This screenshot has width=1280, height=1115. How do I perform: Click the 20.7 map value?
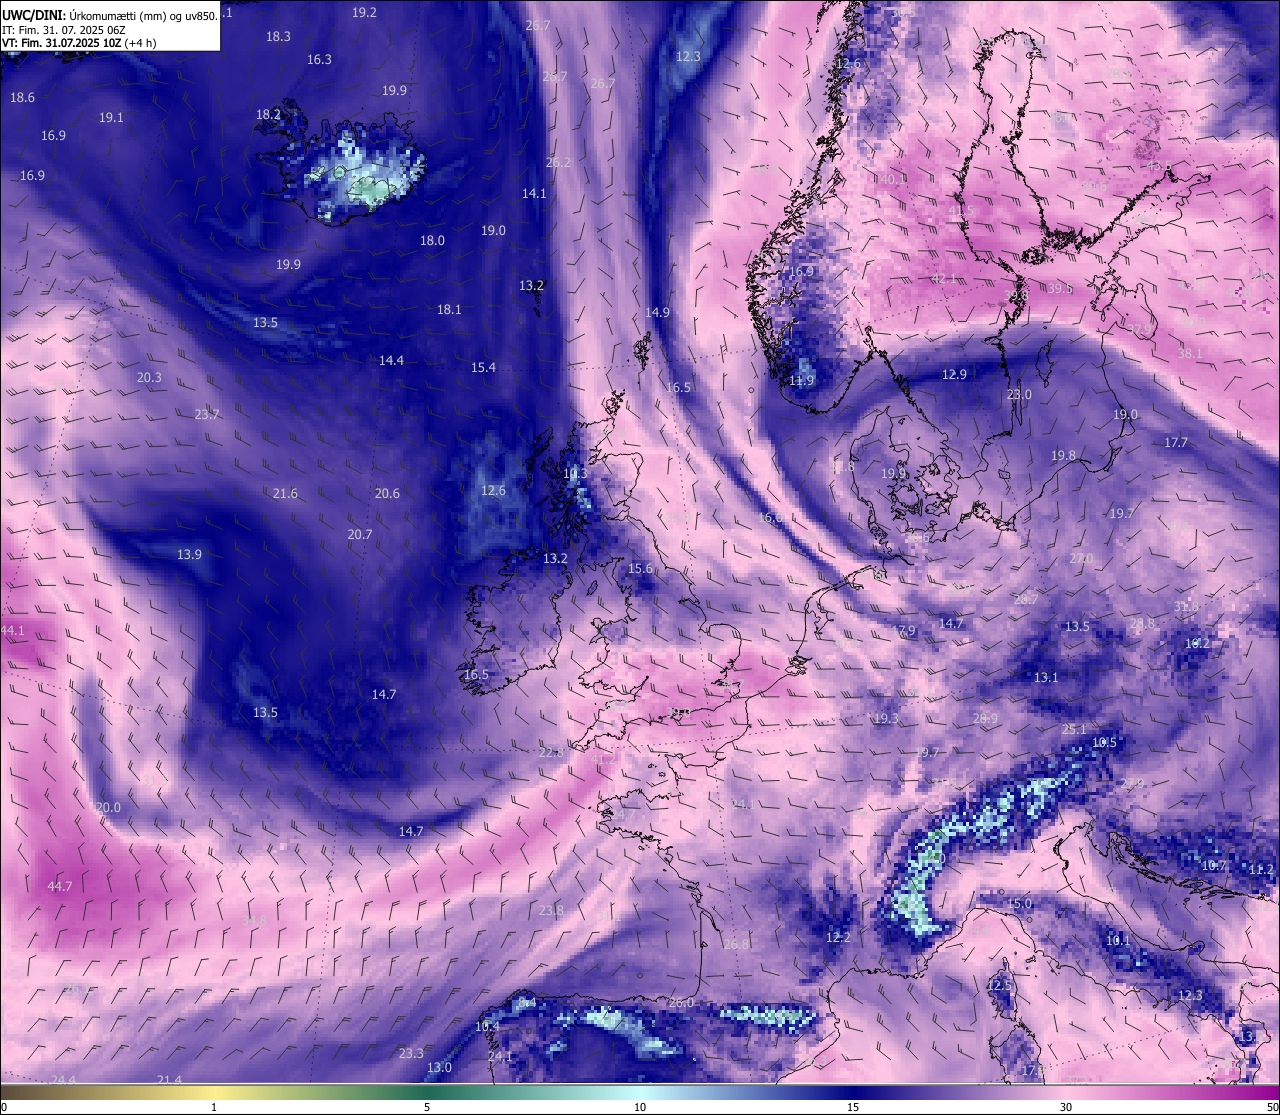[360, 534]
